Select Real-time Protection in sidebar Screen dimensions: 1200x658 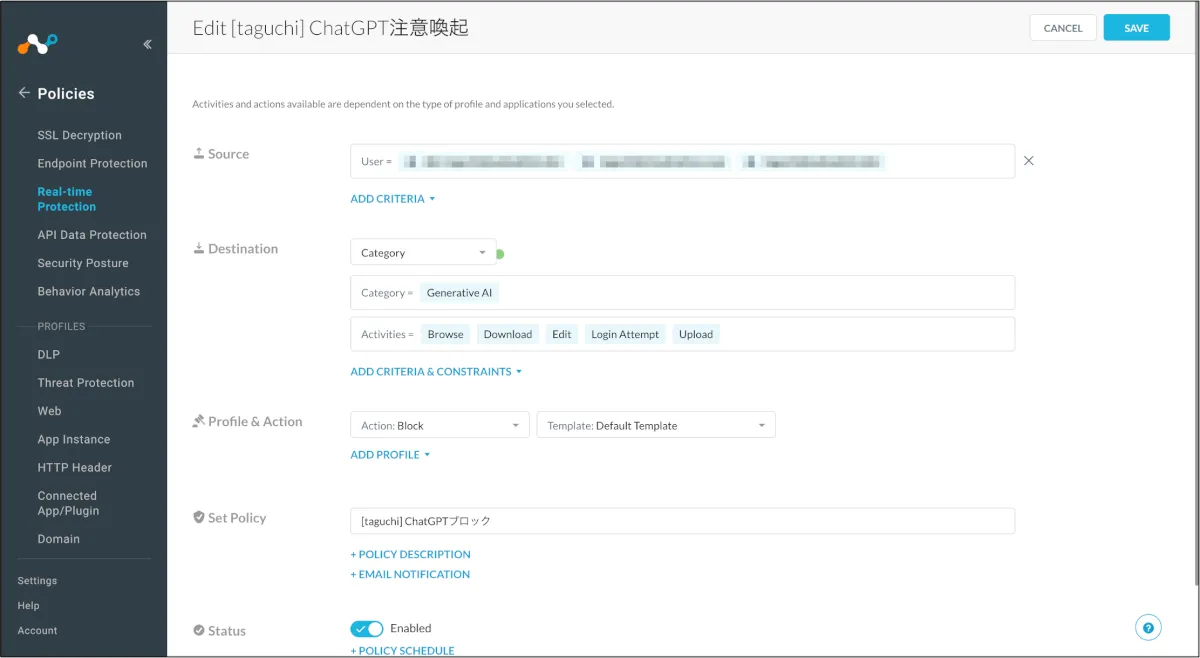(67, 199)
